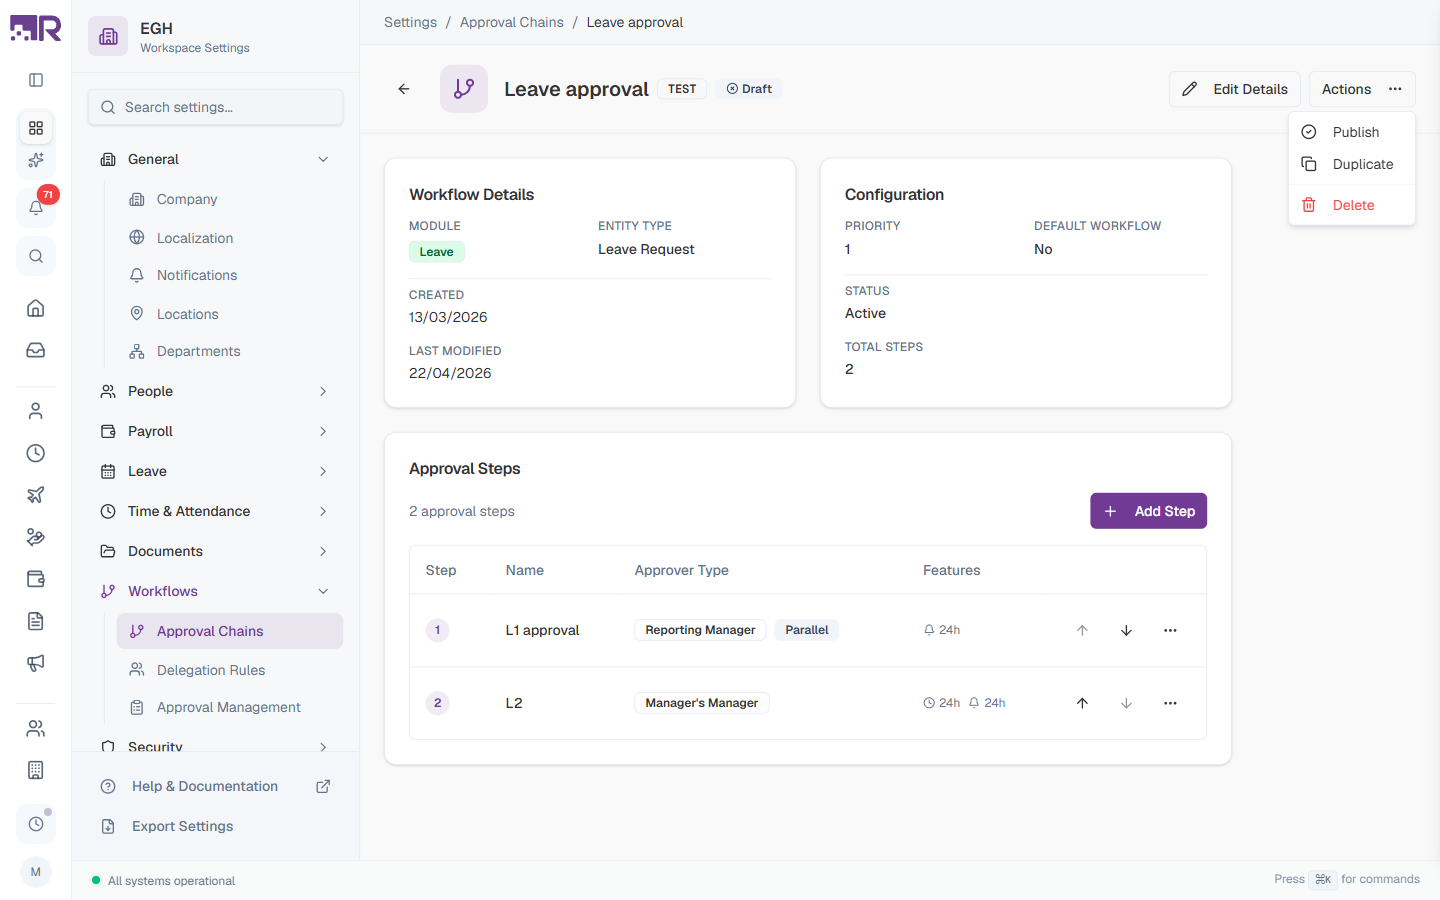This screenshot has width=1440, height=900.
Task: Choose Delete from Actions menu
Action: pyautogui.click(x=1352, y=205)
